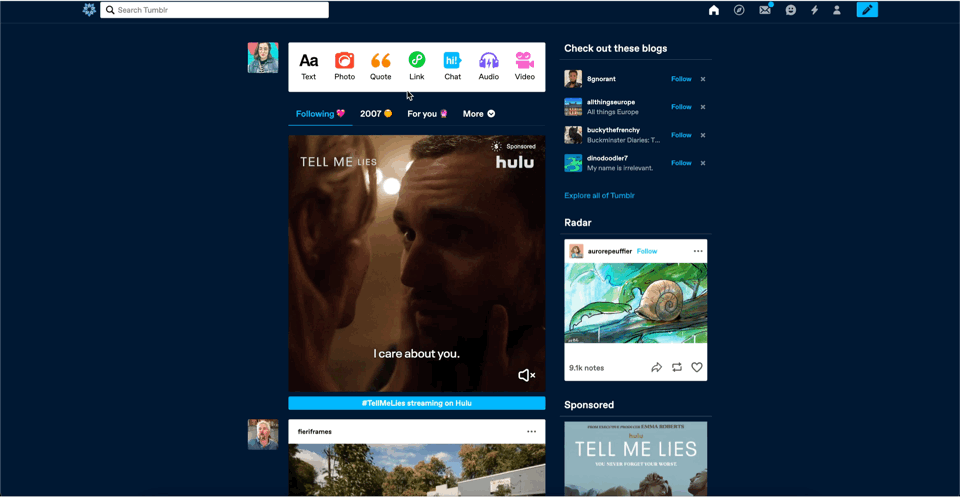Open the fieriframes avatar
960x497 pixels.
click(x=263, y=435)
